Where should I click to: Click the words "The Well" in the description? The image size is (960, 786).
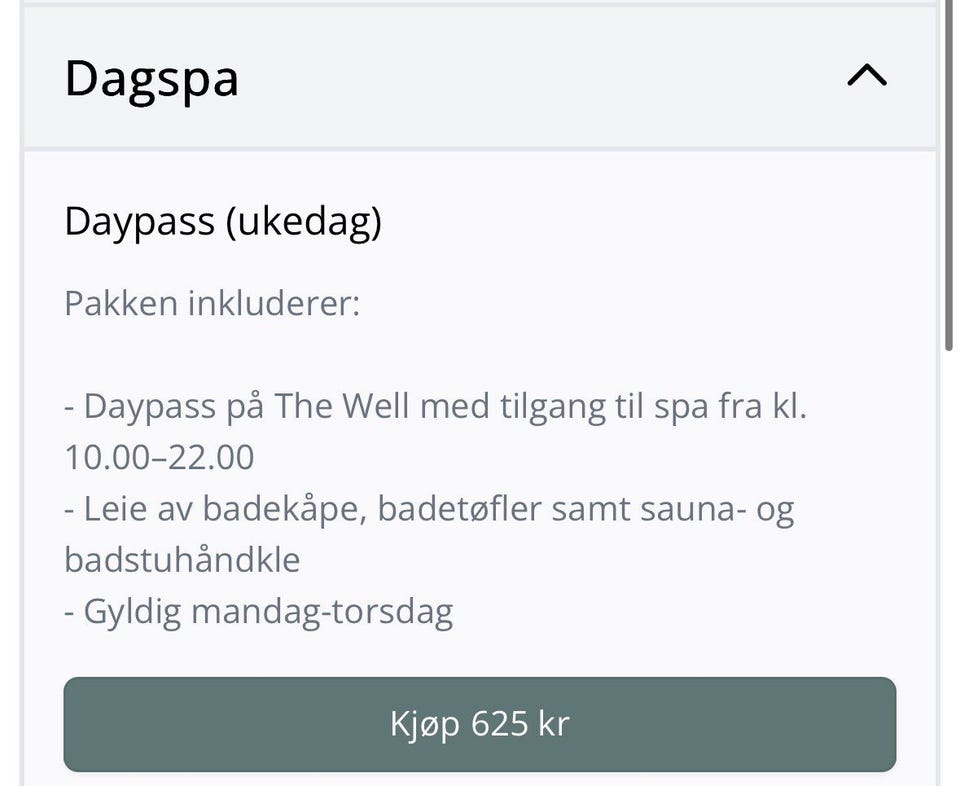point(340,406)
